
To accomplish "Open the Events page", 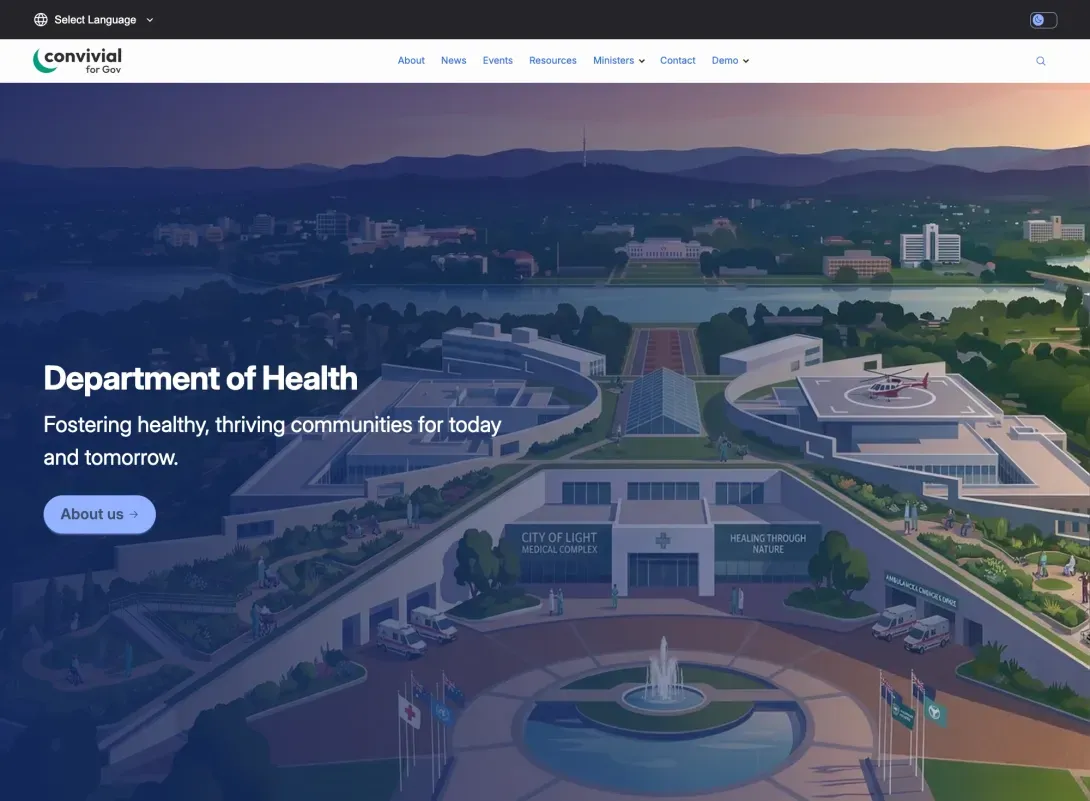I will click(498, 60).
